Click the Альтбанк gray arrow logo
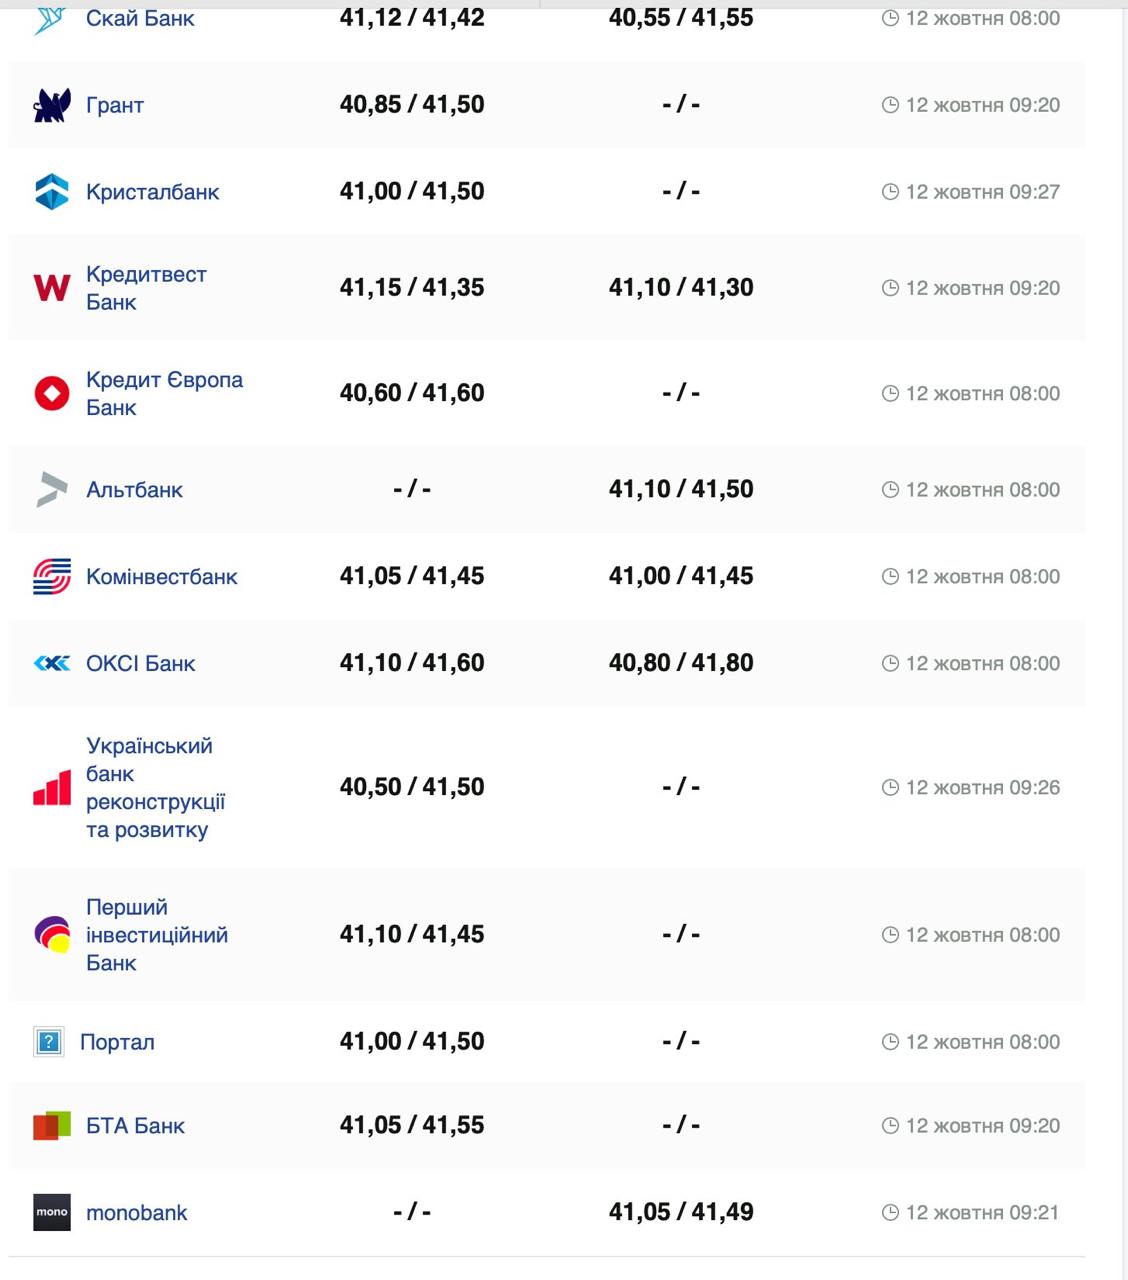 [x=52, y=490]
